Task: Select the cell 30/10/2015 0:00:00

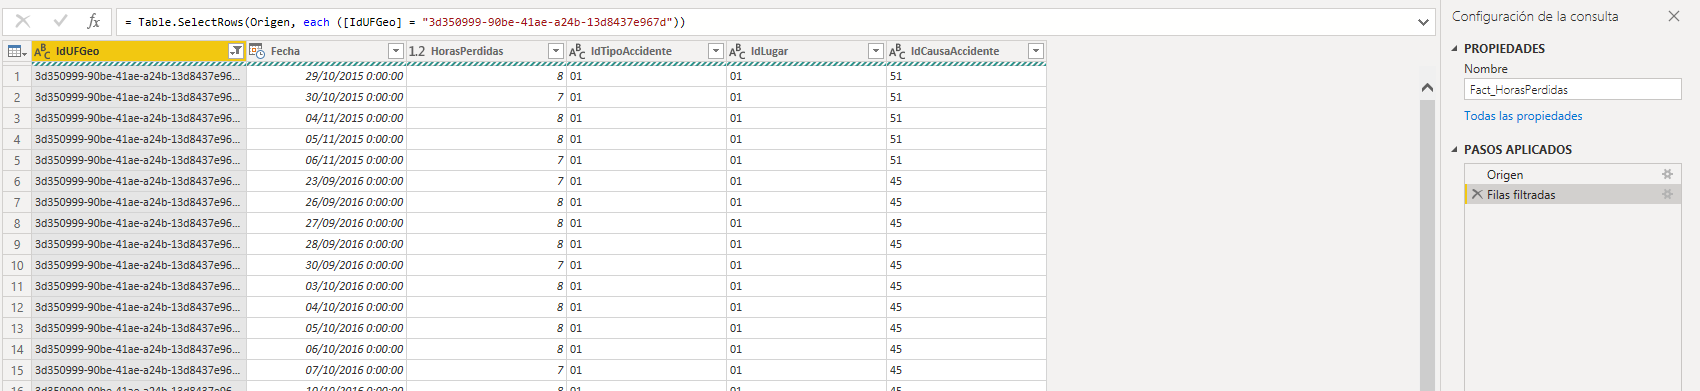Action: tap(326, 97)
